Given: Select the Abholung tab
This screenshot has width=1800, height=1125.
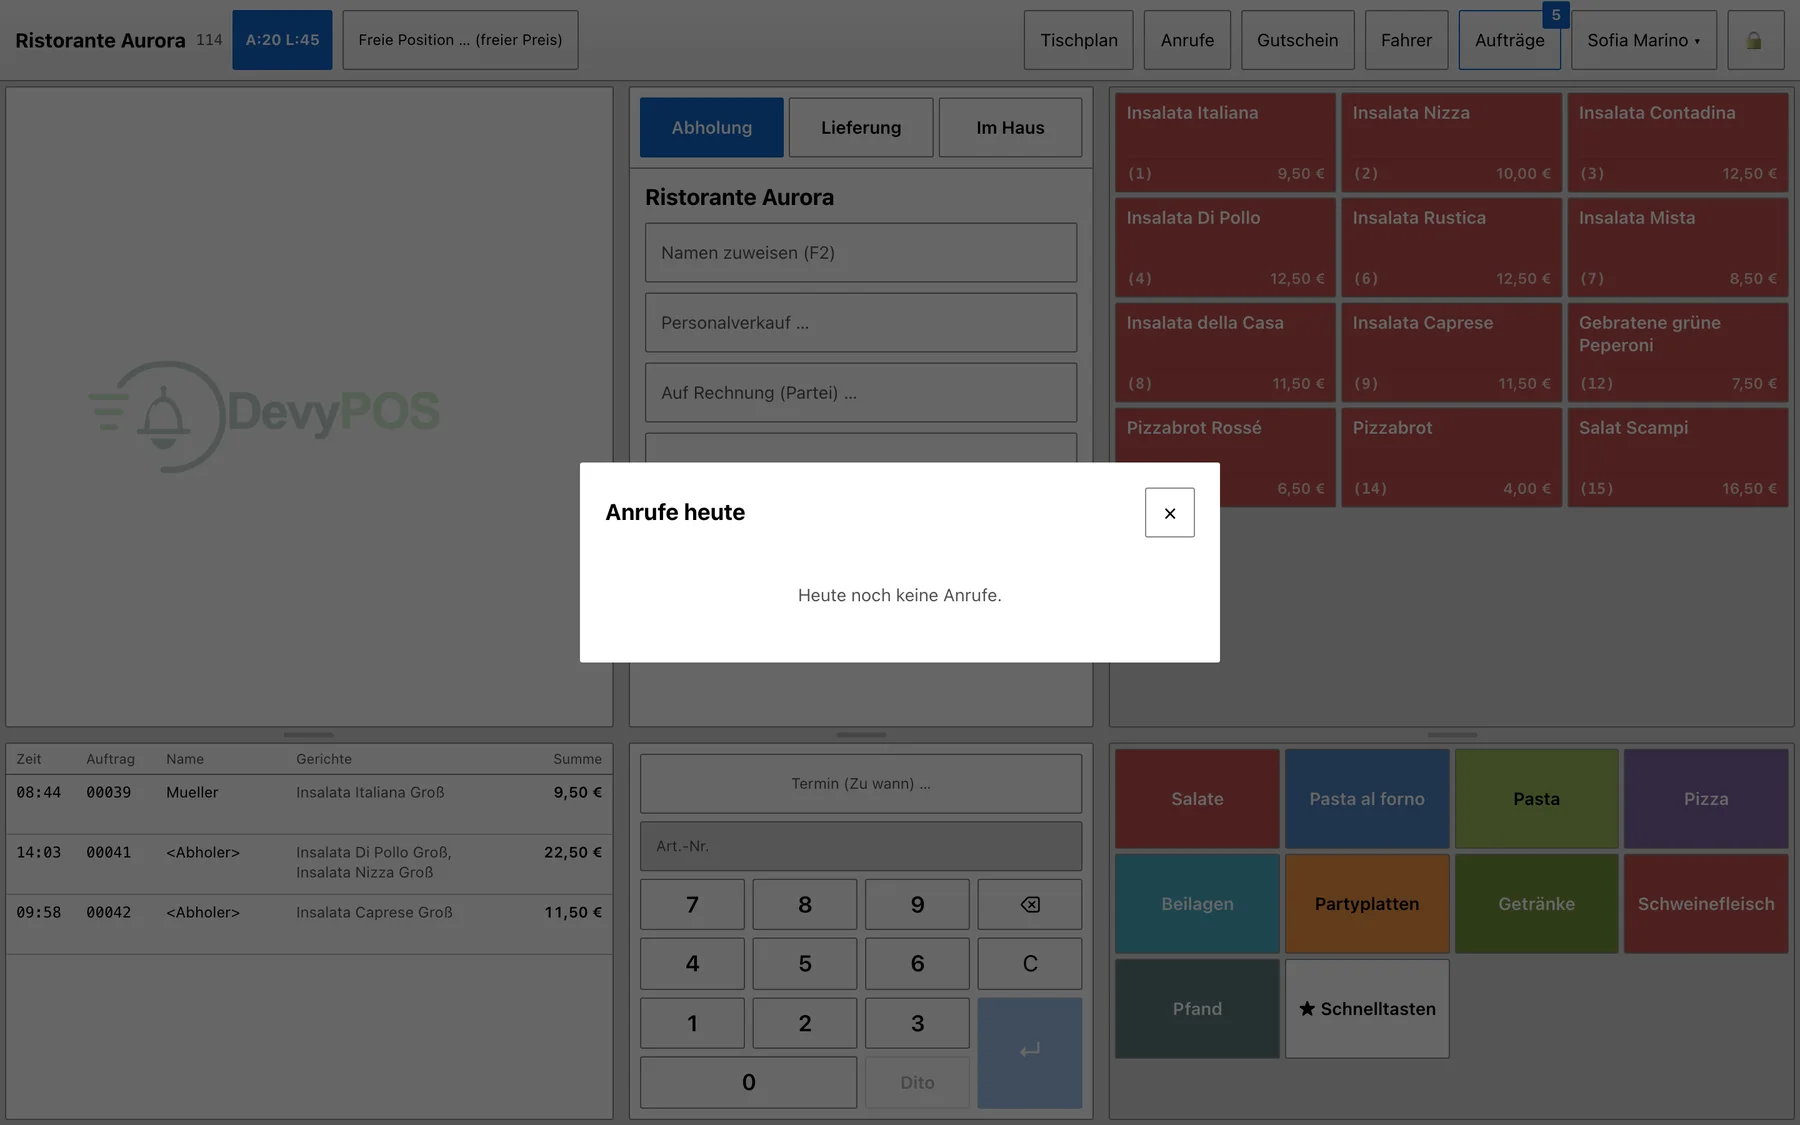Looking at the screenshot, I should 711,127.
